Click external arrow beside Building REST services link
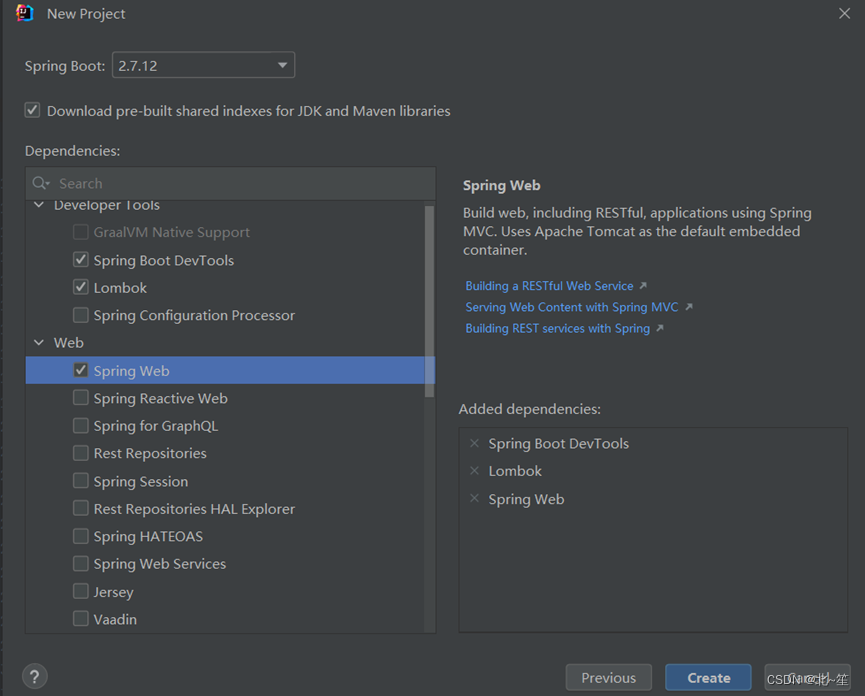Screen dimensions: 865x696 click(x=660, y=328)
